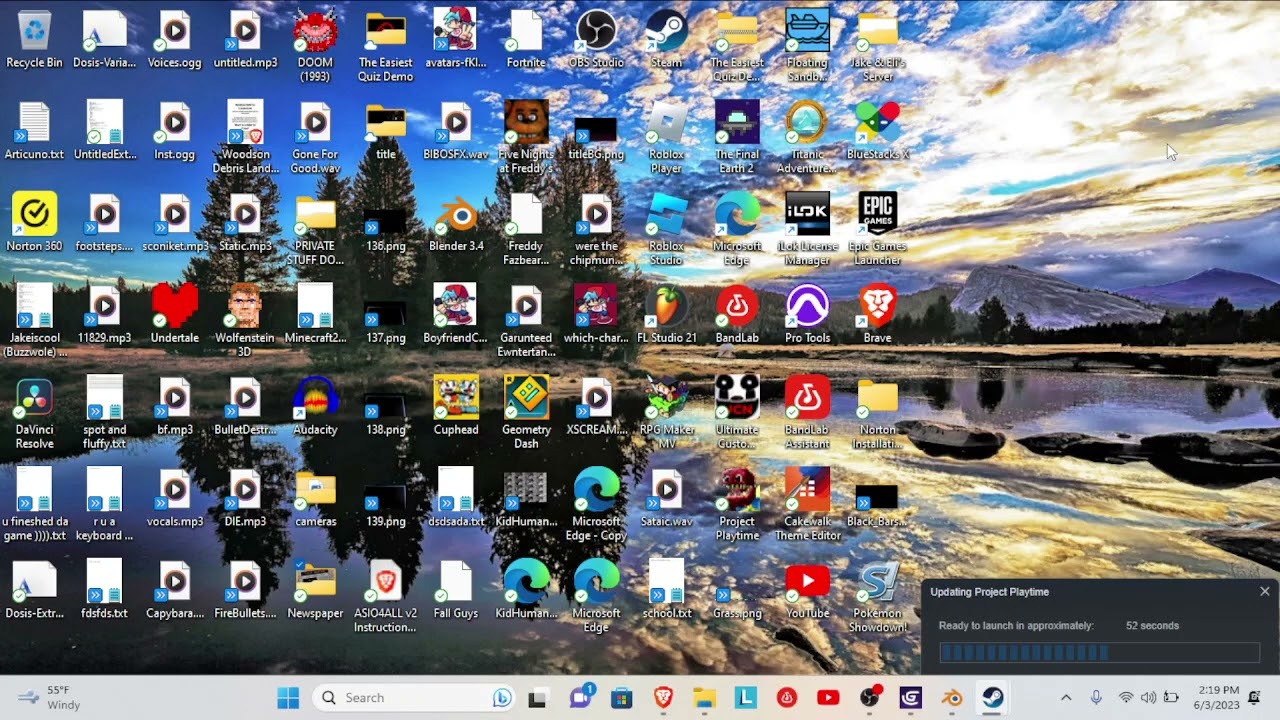The height and width of the screenshot is (720, 1280).
Task: Select the Roblox Player desktop shortcut
Action: (x=666, y=138)
